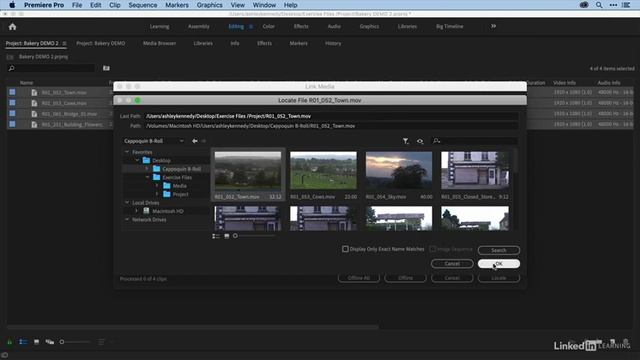Switch to Project: Bakery DEMO tab
640x360 pixels.
[101, 43]
